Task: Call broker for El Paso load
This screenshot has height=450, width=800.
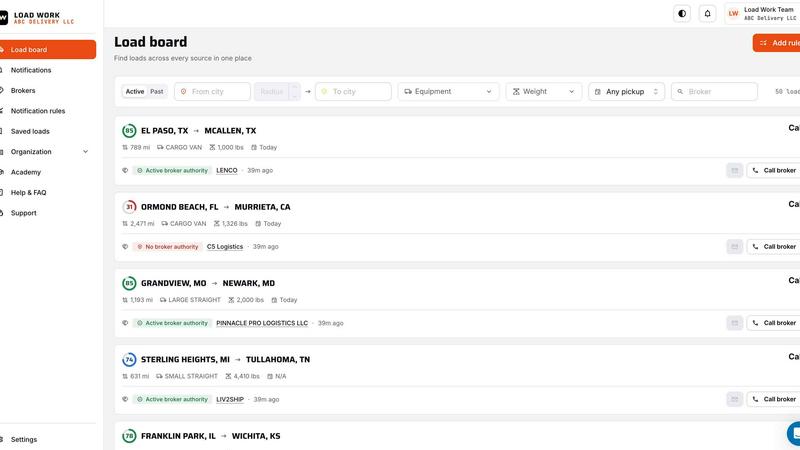Action: pos(773,170)
